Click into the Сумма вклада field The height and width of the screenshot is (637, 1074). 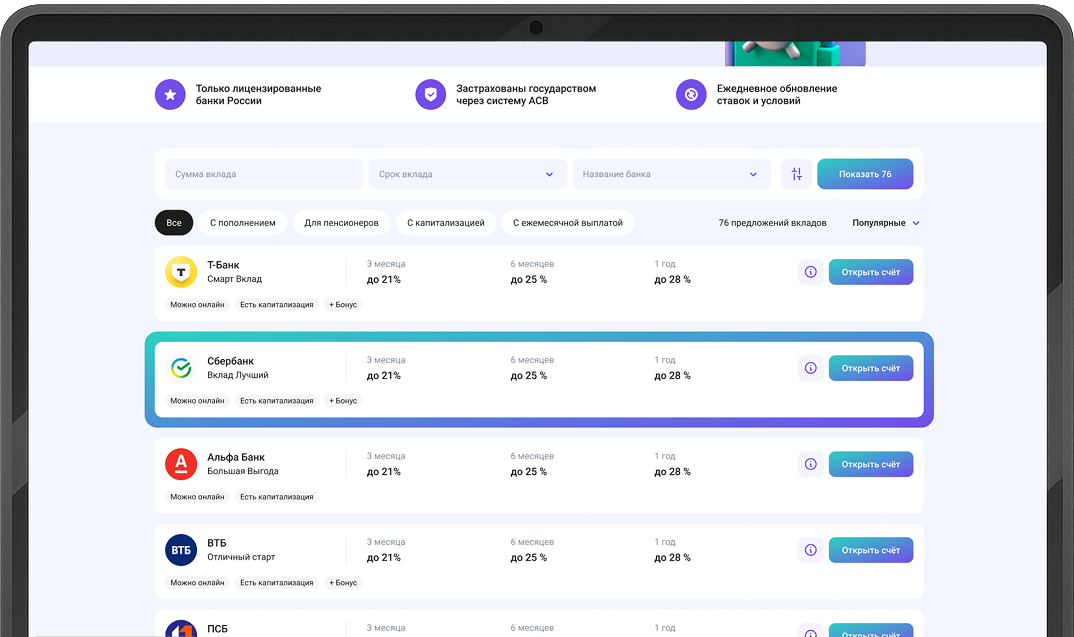click(x=263, y=174)
